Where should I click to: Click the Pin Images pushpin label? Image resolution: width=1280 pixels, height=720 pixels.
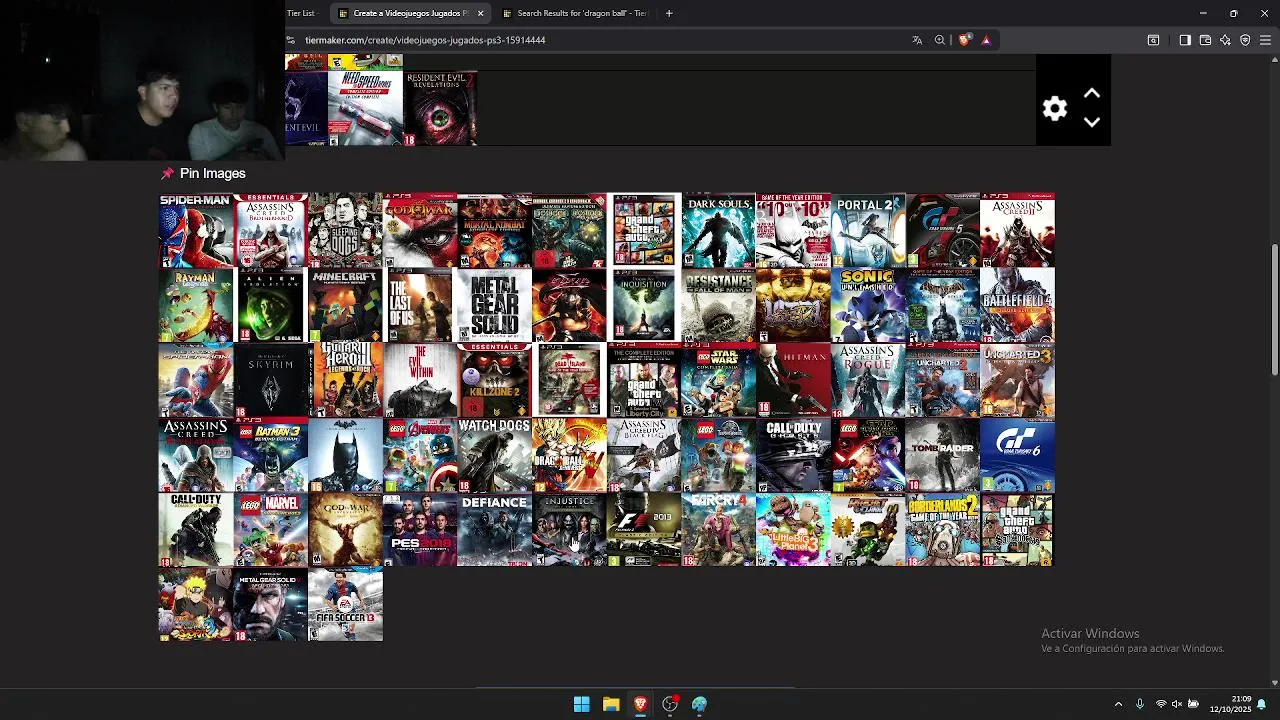coord(203,173)
